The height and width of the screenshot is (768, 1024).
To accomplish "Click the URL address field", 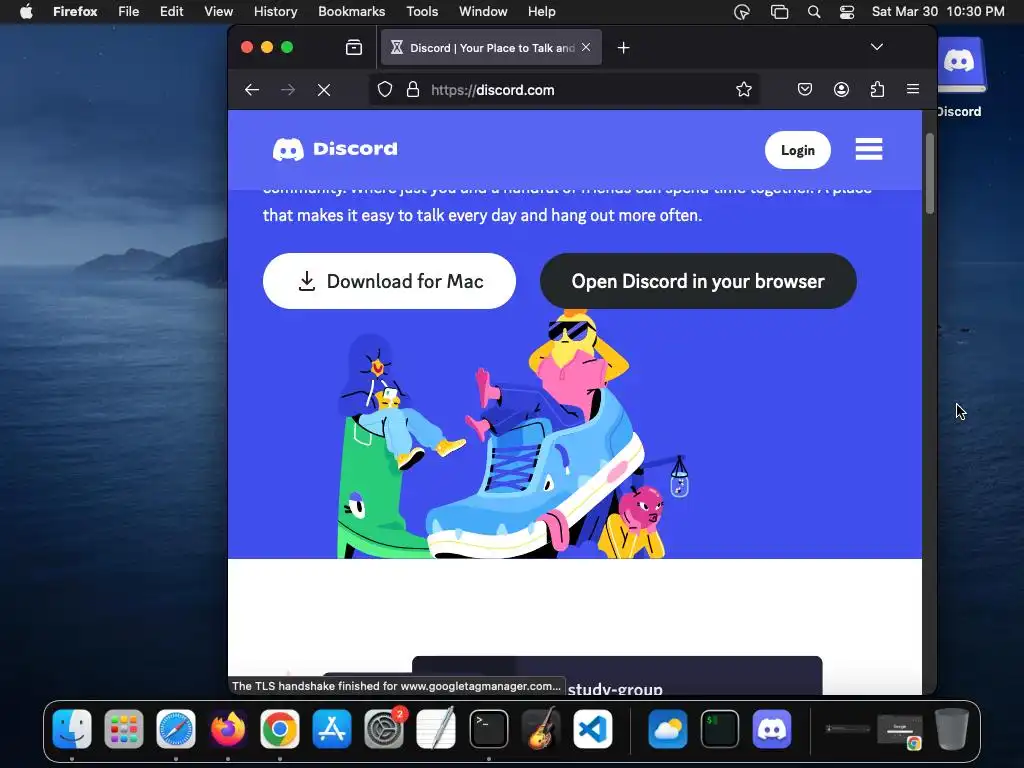I will click(x=564, y=89).
